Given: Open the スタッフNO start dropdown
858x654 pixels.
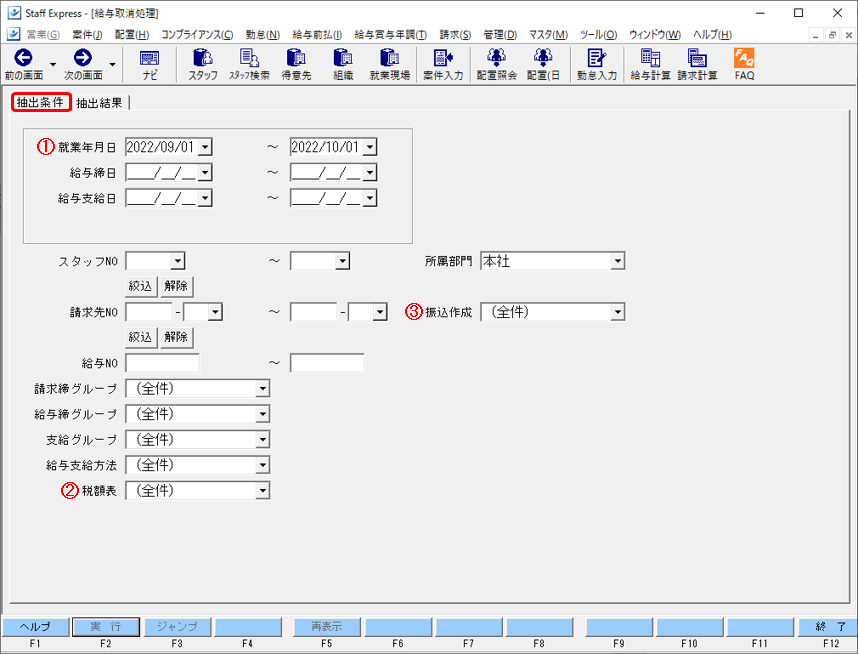Looking at the screenshot, I should [x=177, y=261].
